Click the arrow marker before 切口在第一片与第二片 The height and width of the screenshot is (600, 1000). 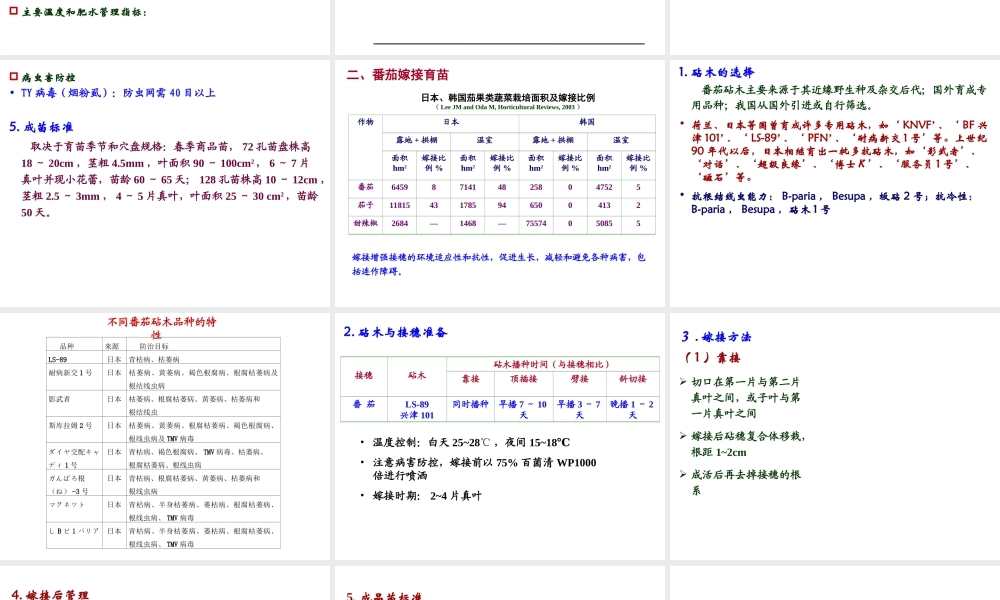683,381
